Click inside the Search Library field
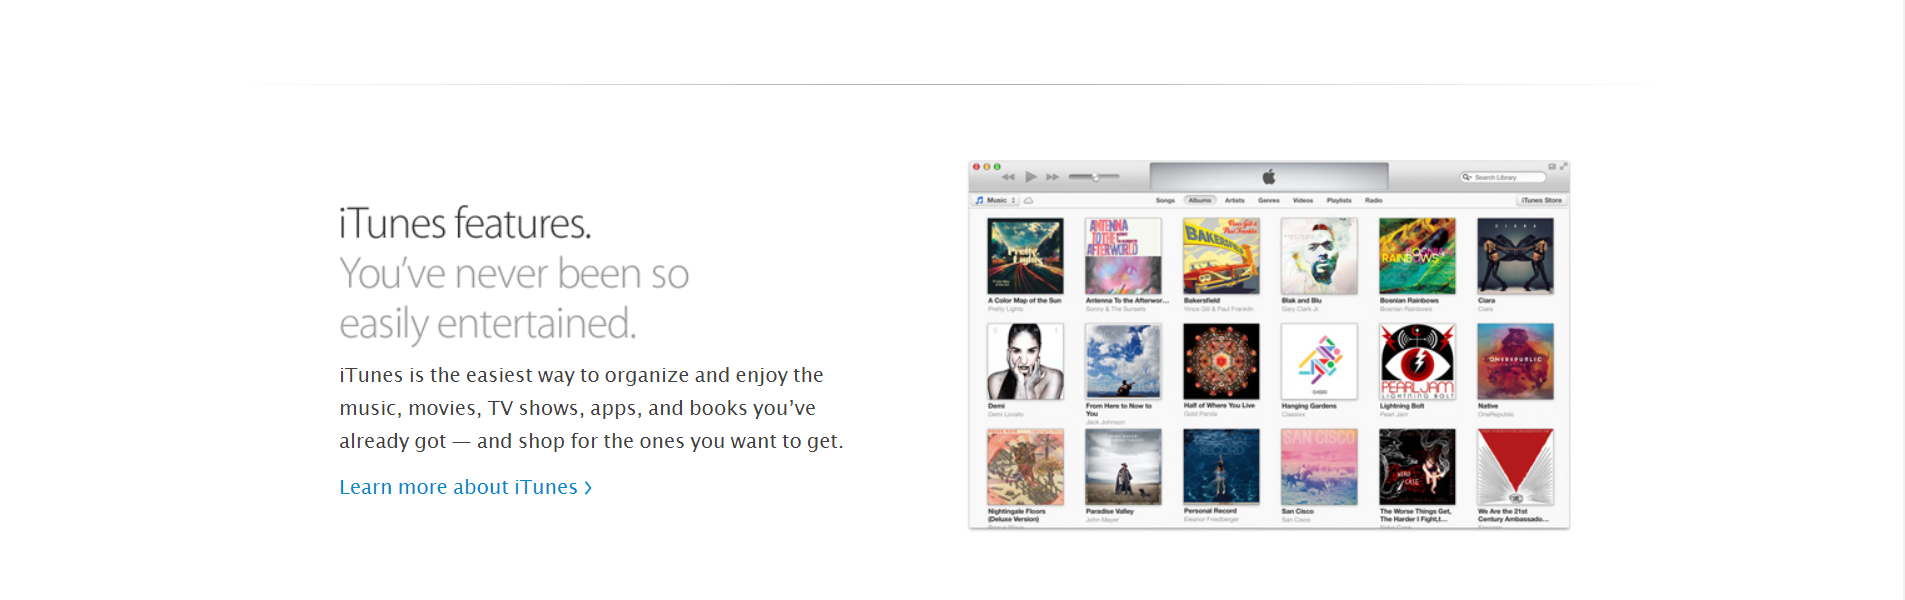The height and width of the screenshot is (600, 1905). (x=1503, y=177)
